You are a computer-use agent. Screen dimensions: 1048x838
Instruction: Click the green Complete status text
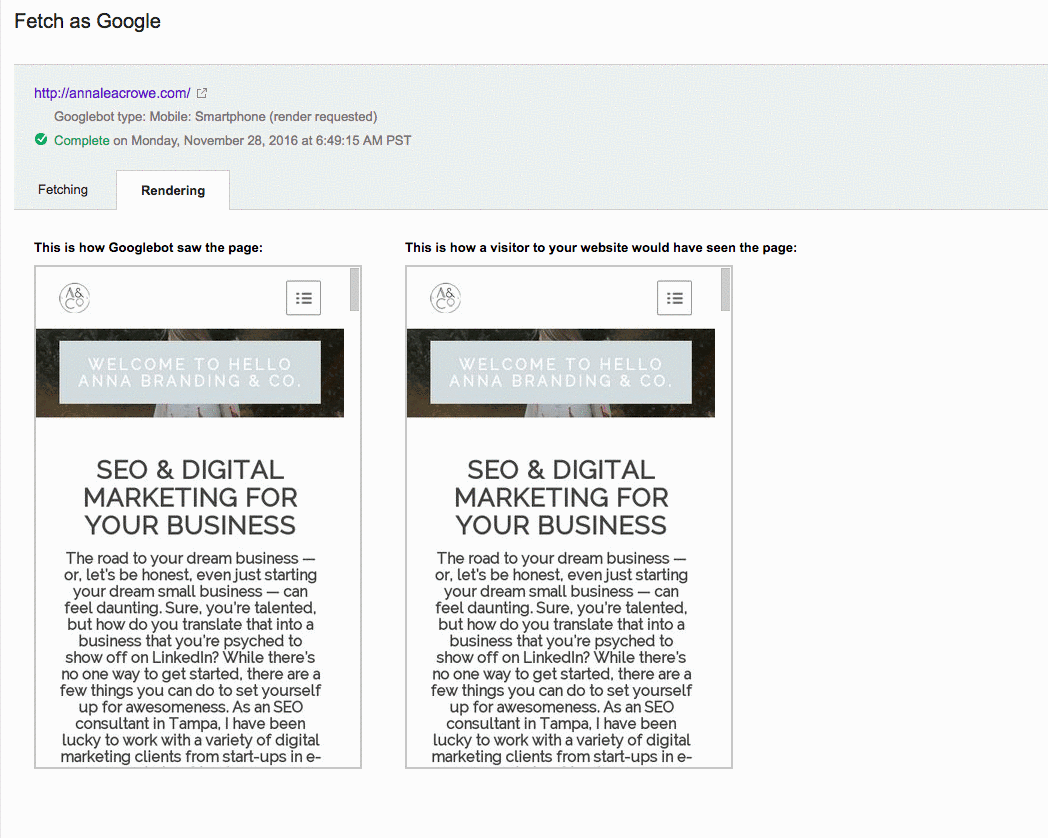[81, 140]
